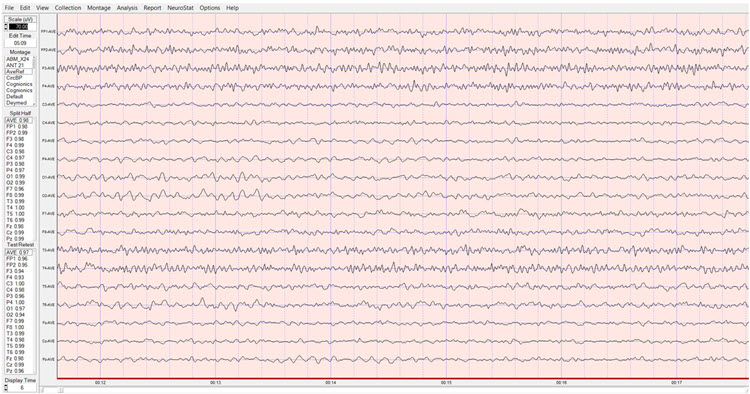The width and height of the screenshot is (750, 394).
Task: Click the F7-AVE channel label
Action: [x=48, y=214]
